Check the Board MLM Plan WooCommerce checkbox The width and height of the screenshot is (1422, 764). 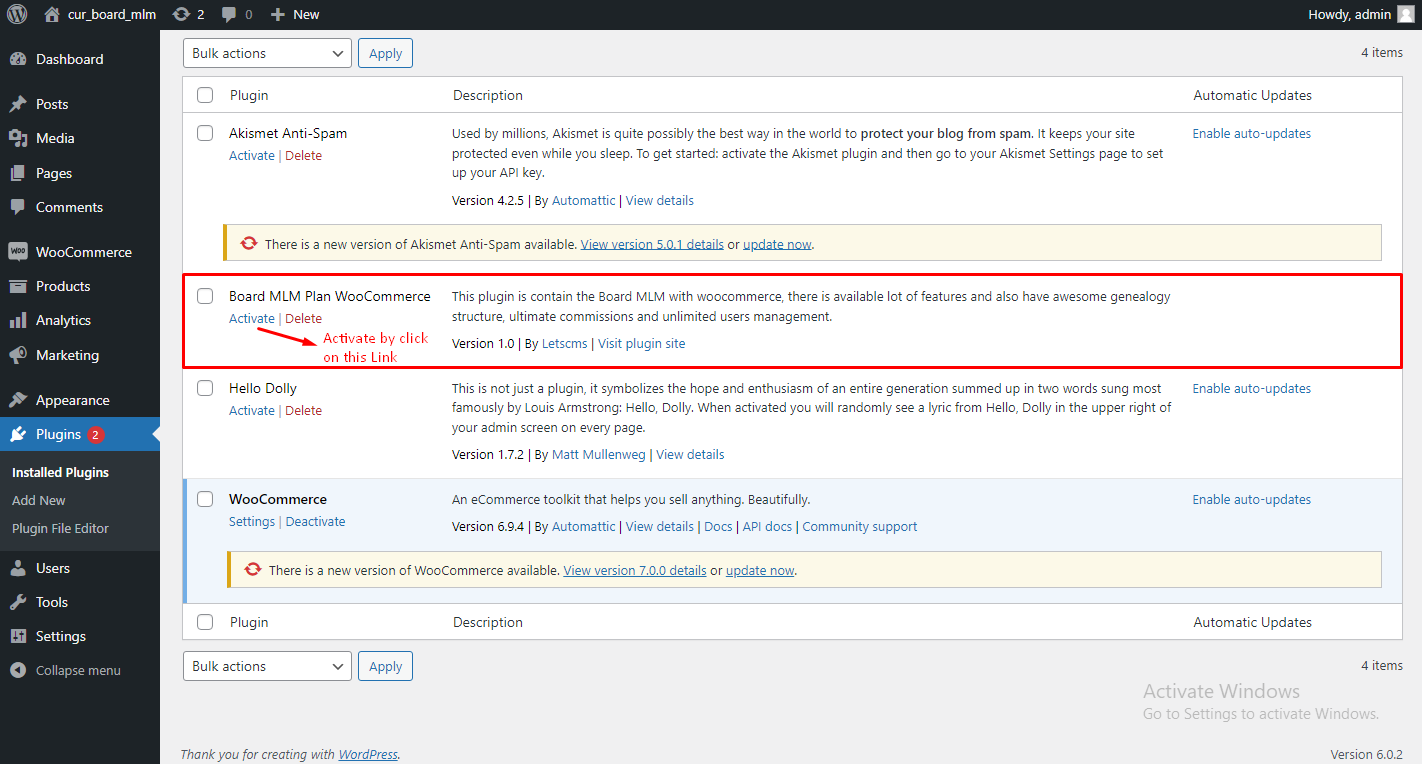[x=205, y=295]
